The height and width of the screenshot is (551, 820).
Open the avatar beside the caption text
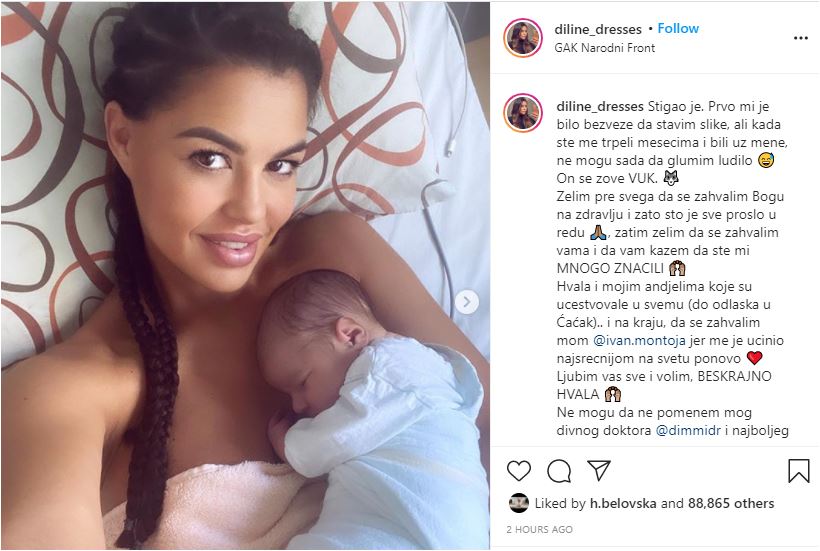(522, 113)
